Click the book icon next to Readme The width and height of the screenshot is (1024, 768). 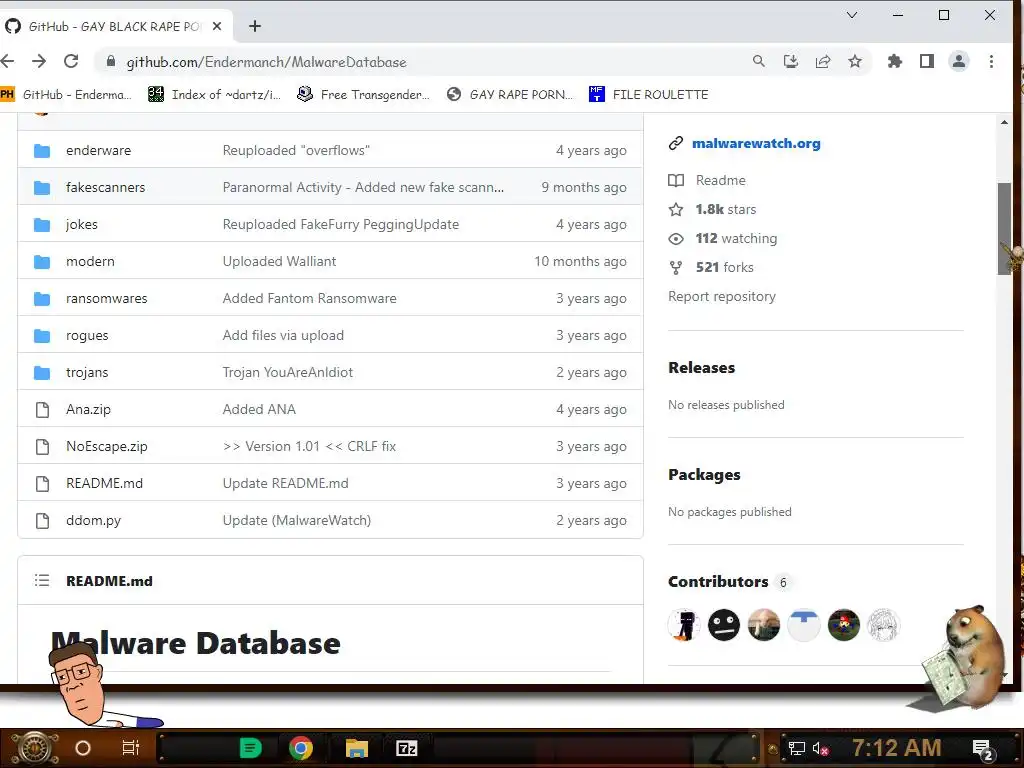[676, 180]
